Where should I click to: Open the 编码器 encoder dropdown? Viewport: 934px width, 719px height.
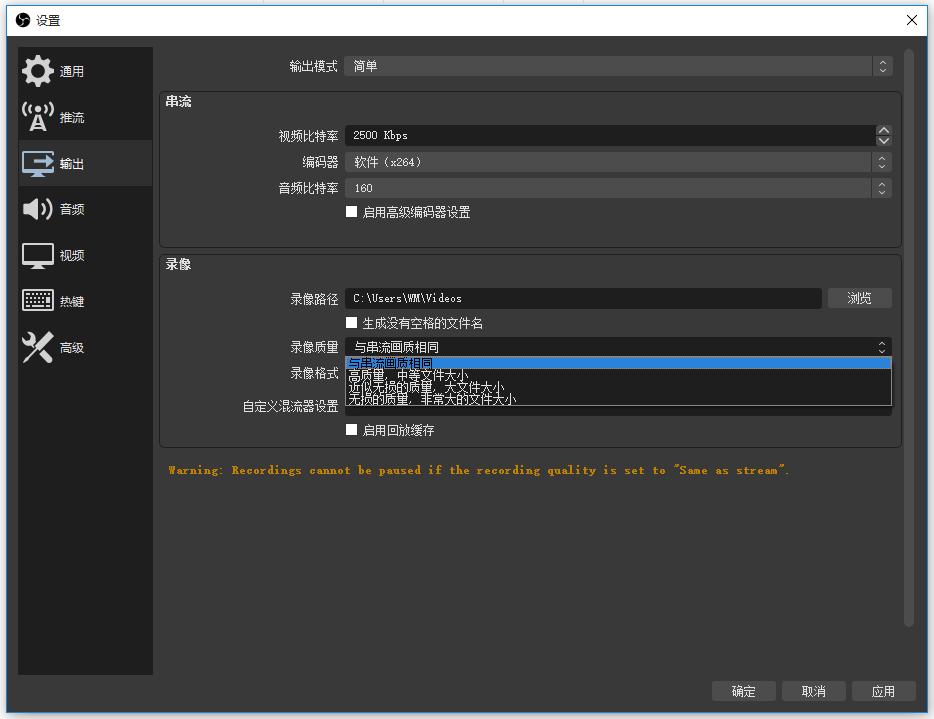click(x=617, y=162)
